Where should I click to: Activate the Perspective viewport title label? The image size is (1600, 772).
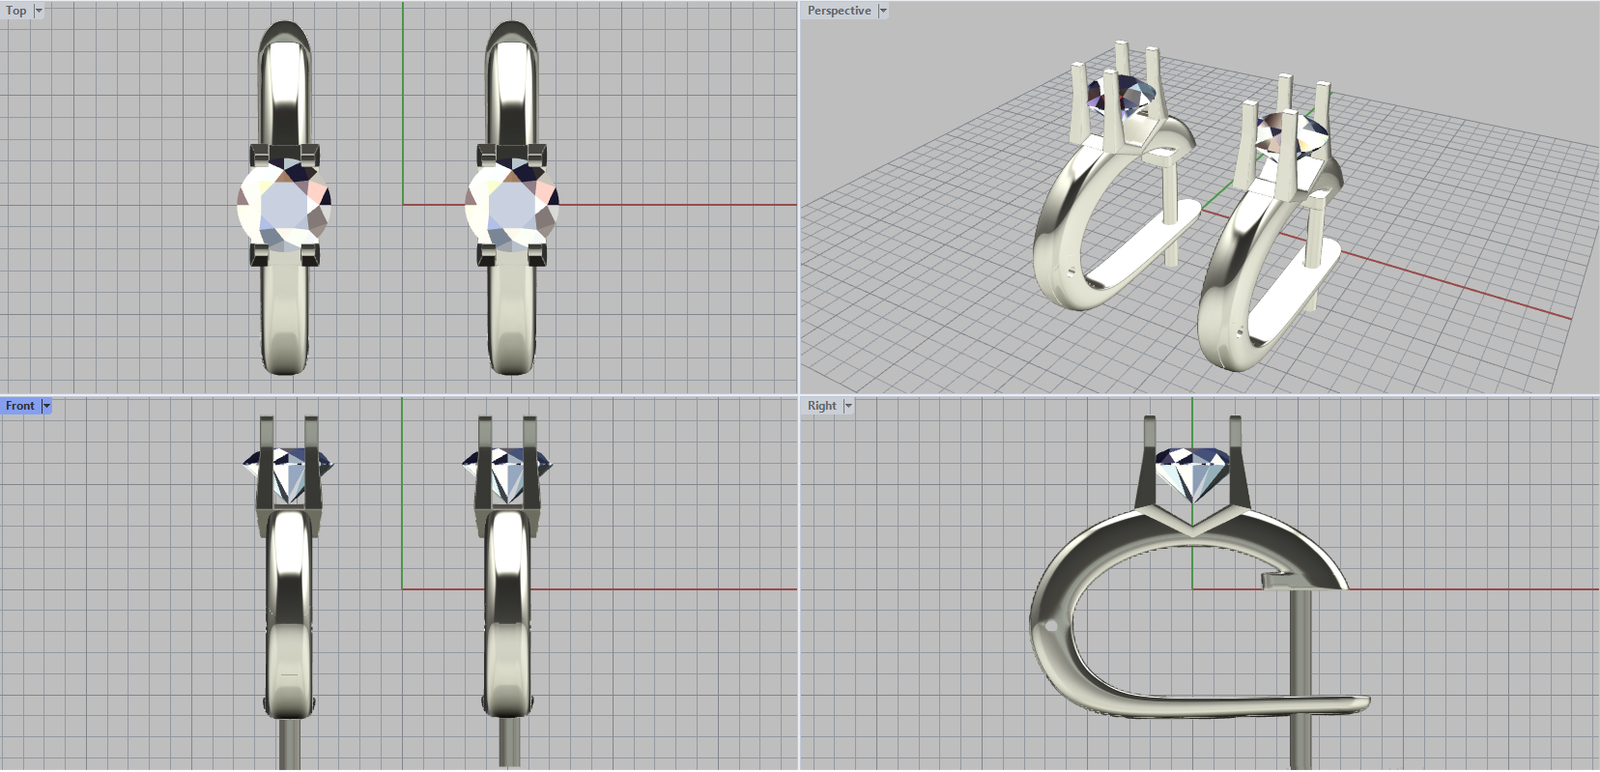(x=838, y=11)
